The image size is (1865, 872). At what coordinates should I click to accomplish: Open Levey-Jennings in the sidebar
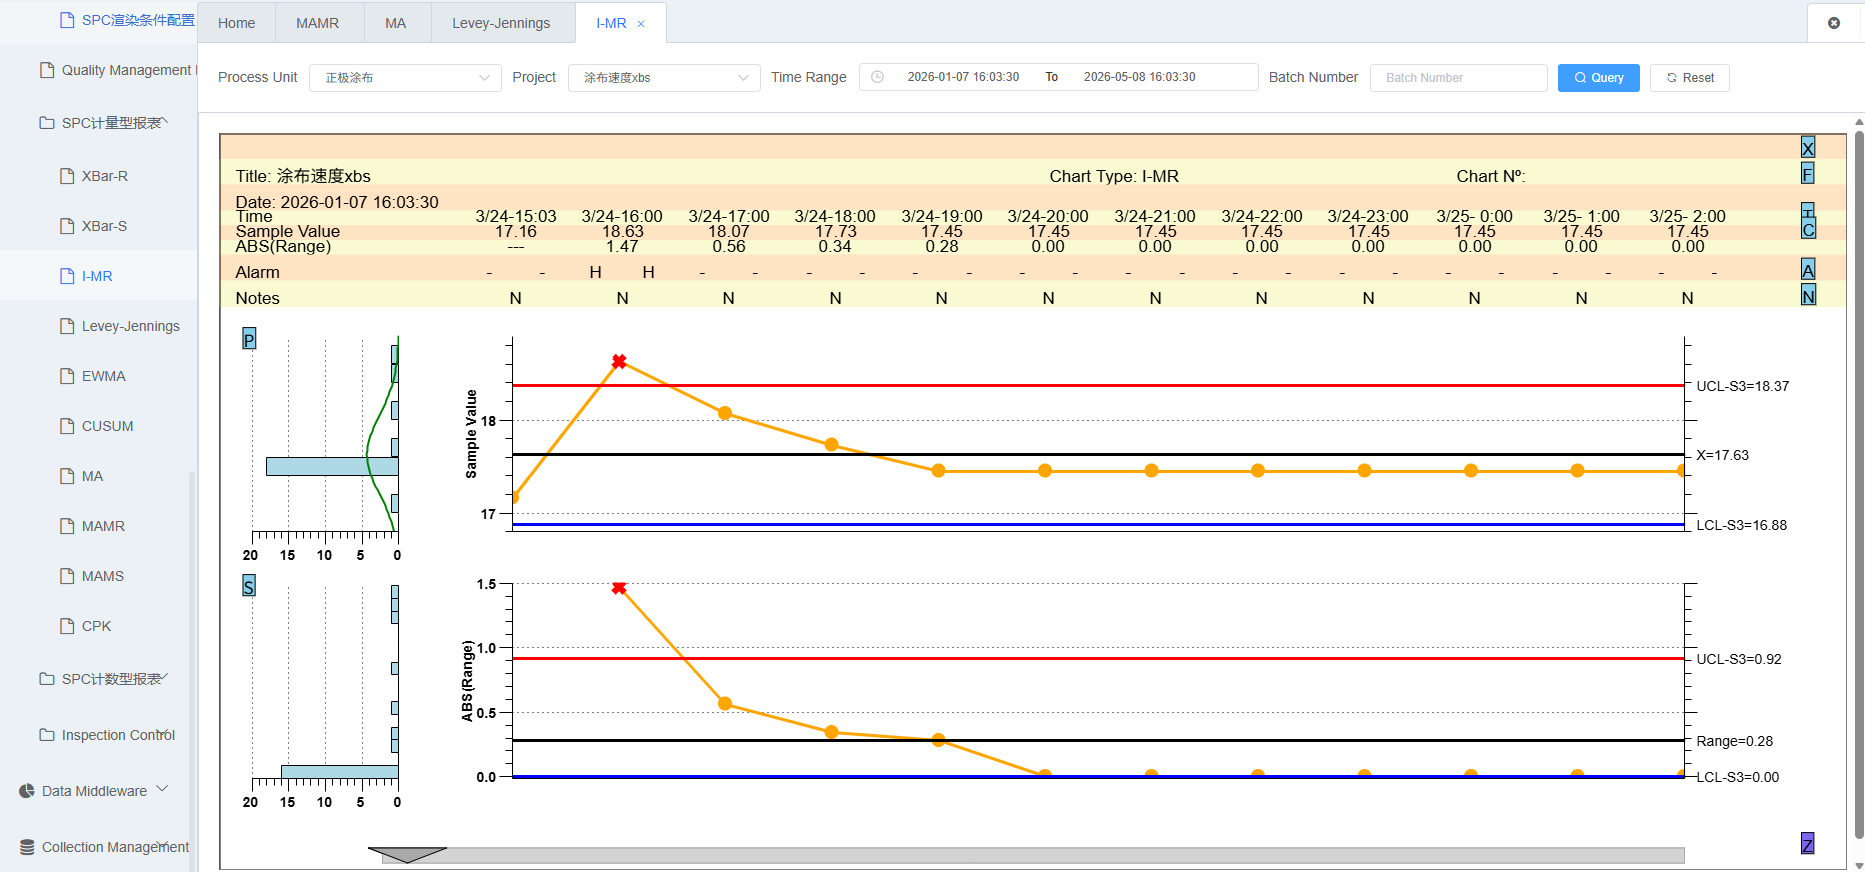click(100, 326)
